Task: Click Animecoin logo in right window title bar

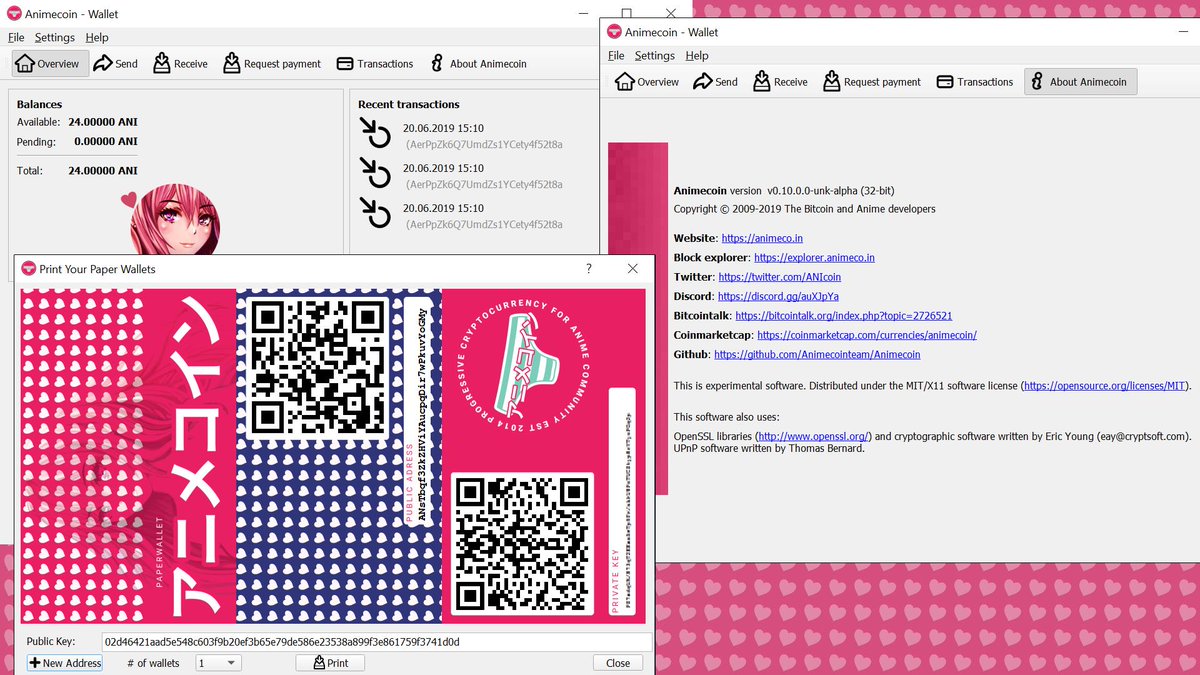Action: [x=614, y=32]
